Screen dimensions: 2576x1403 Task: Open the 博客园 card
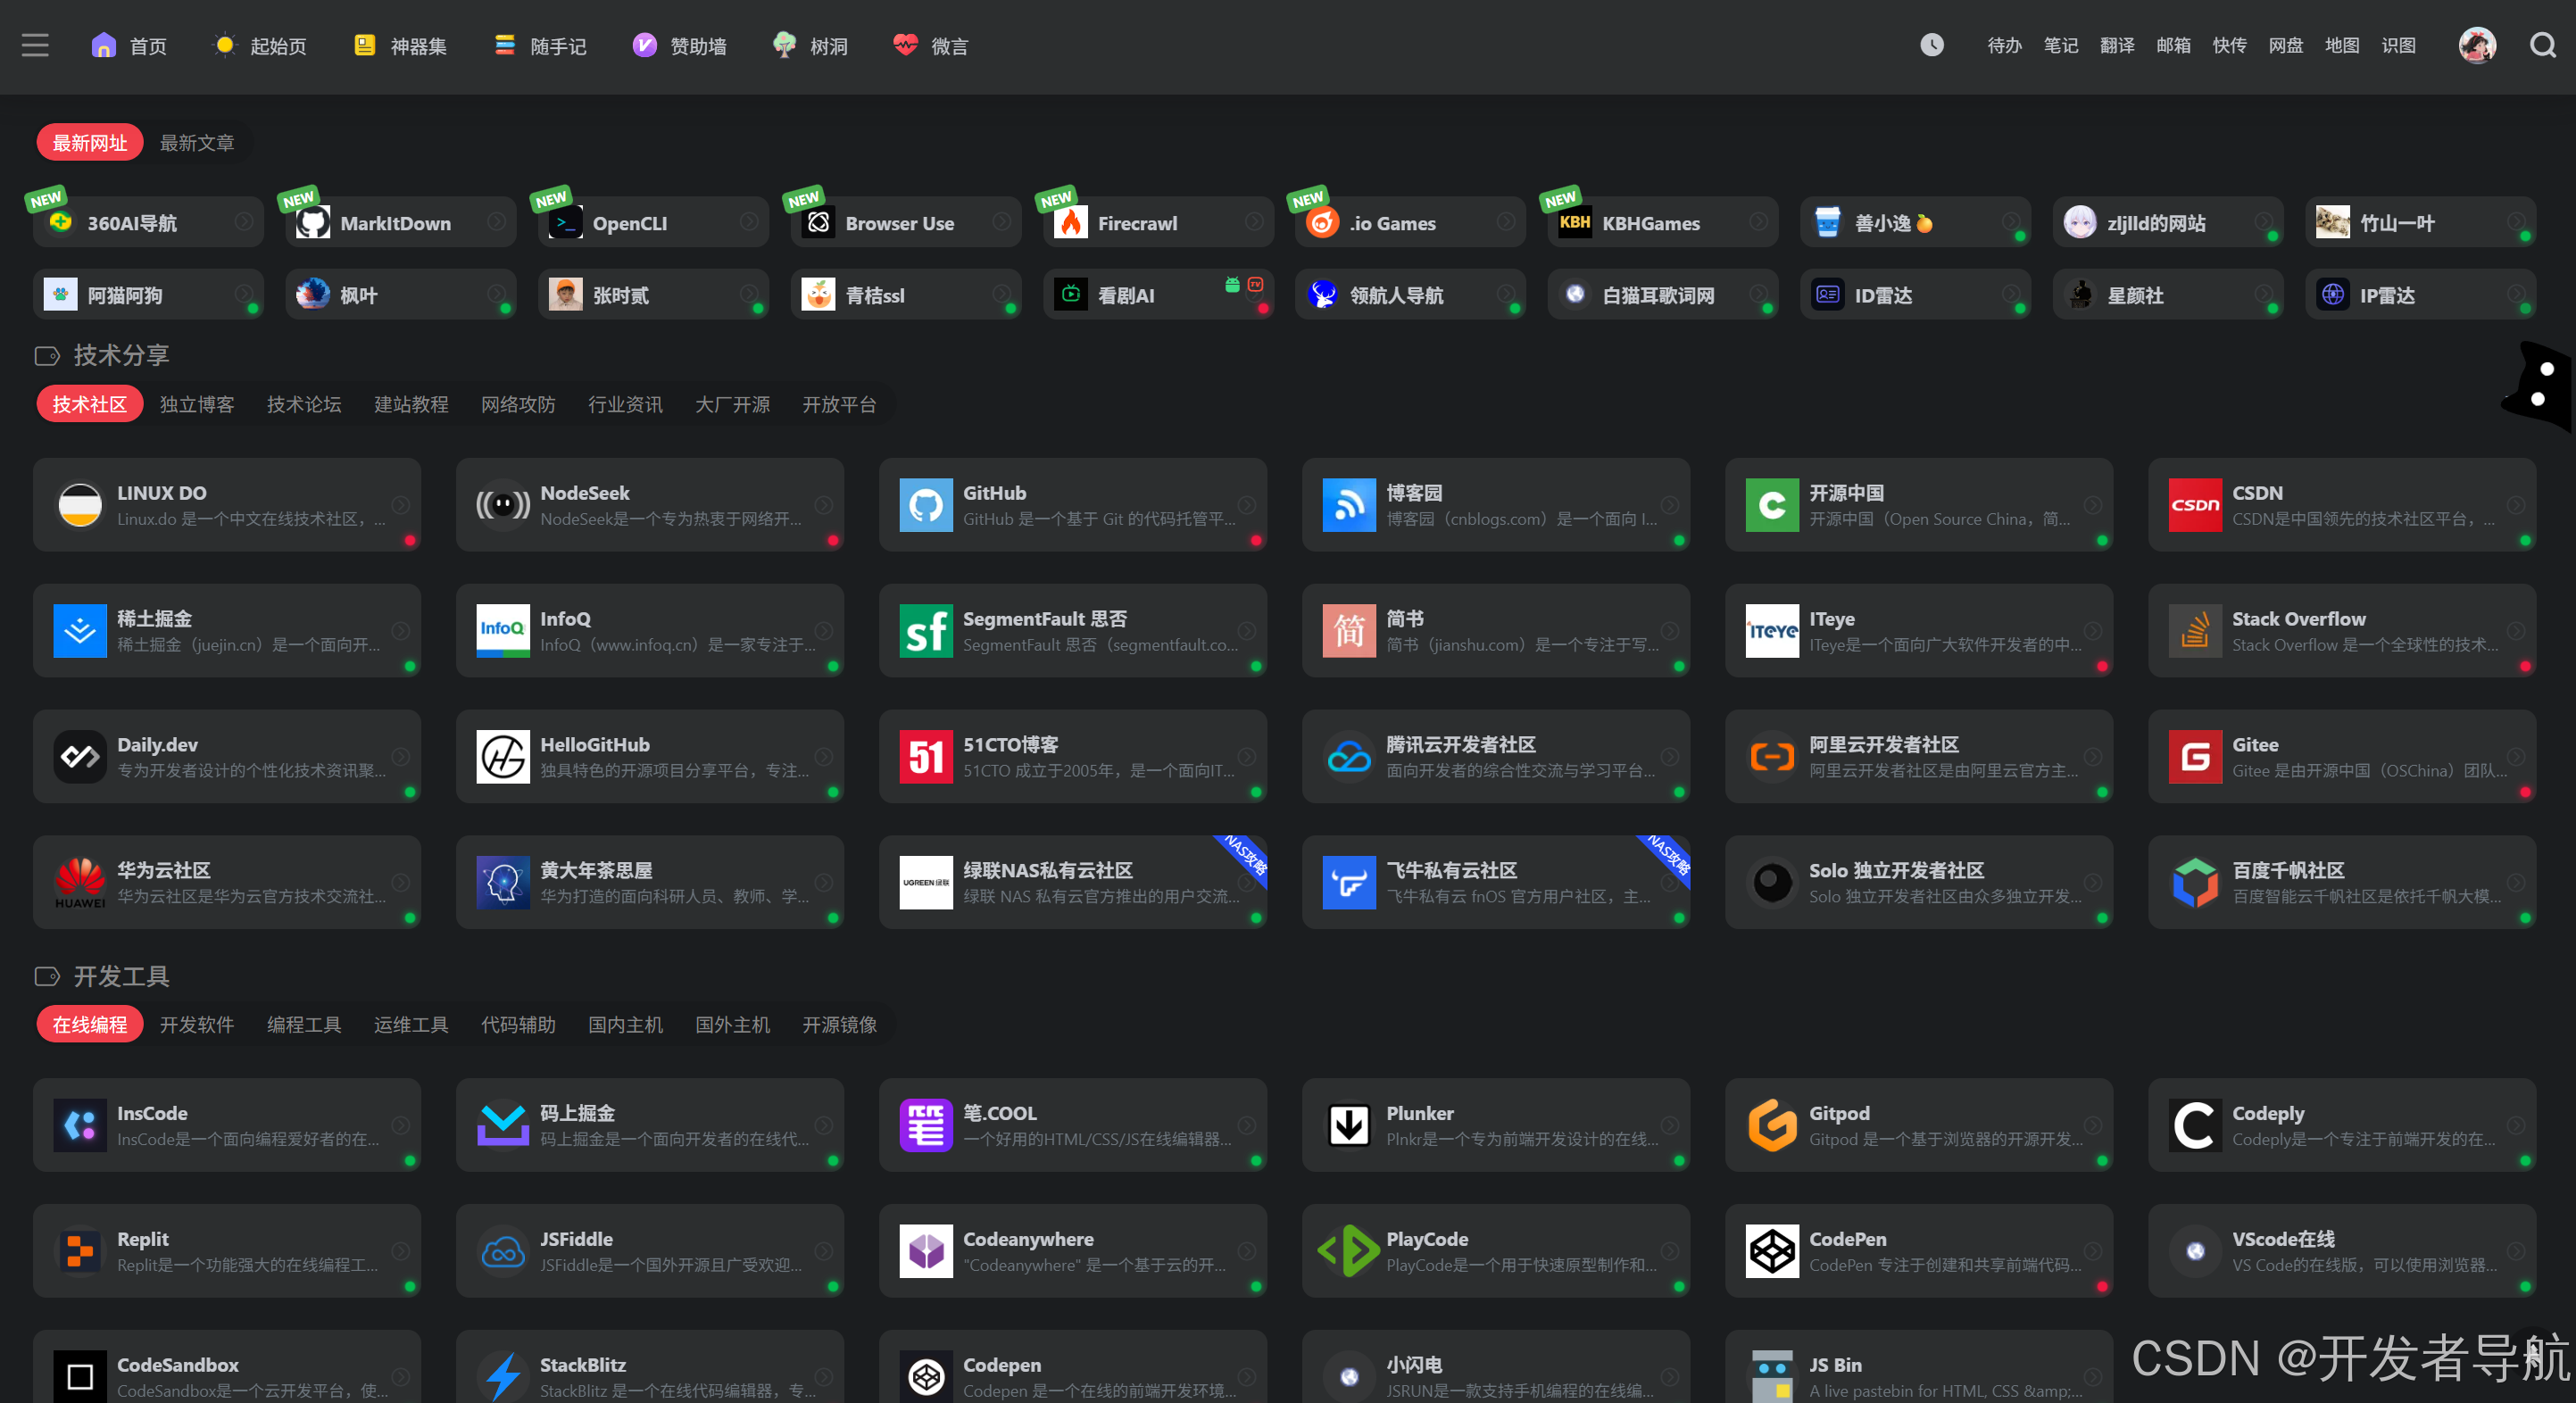tap(1495, 505)
